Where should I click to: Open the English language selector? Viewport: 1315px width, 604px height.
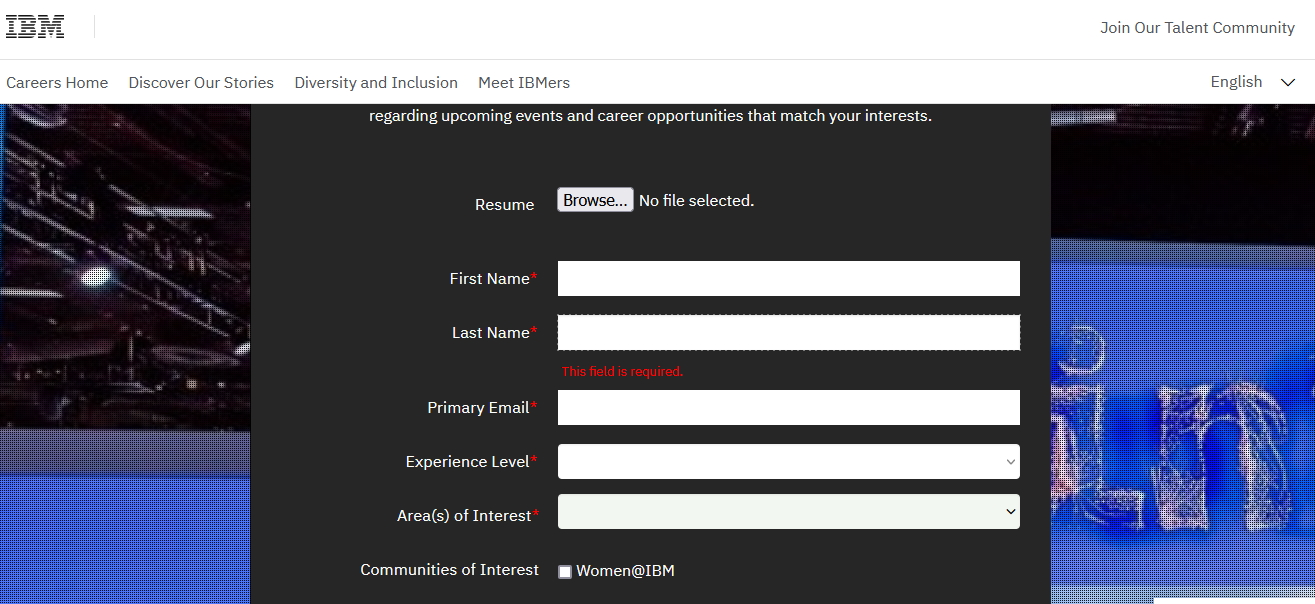tap(1253, 82)
